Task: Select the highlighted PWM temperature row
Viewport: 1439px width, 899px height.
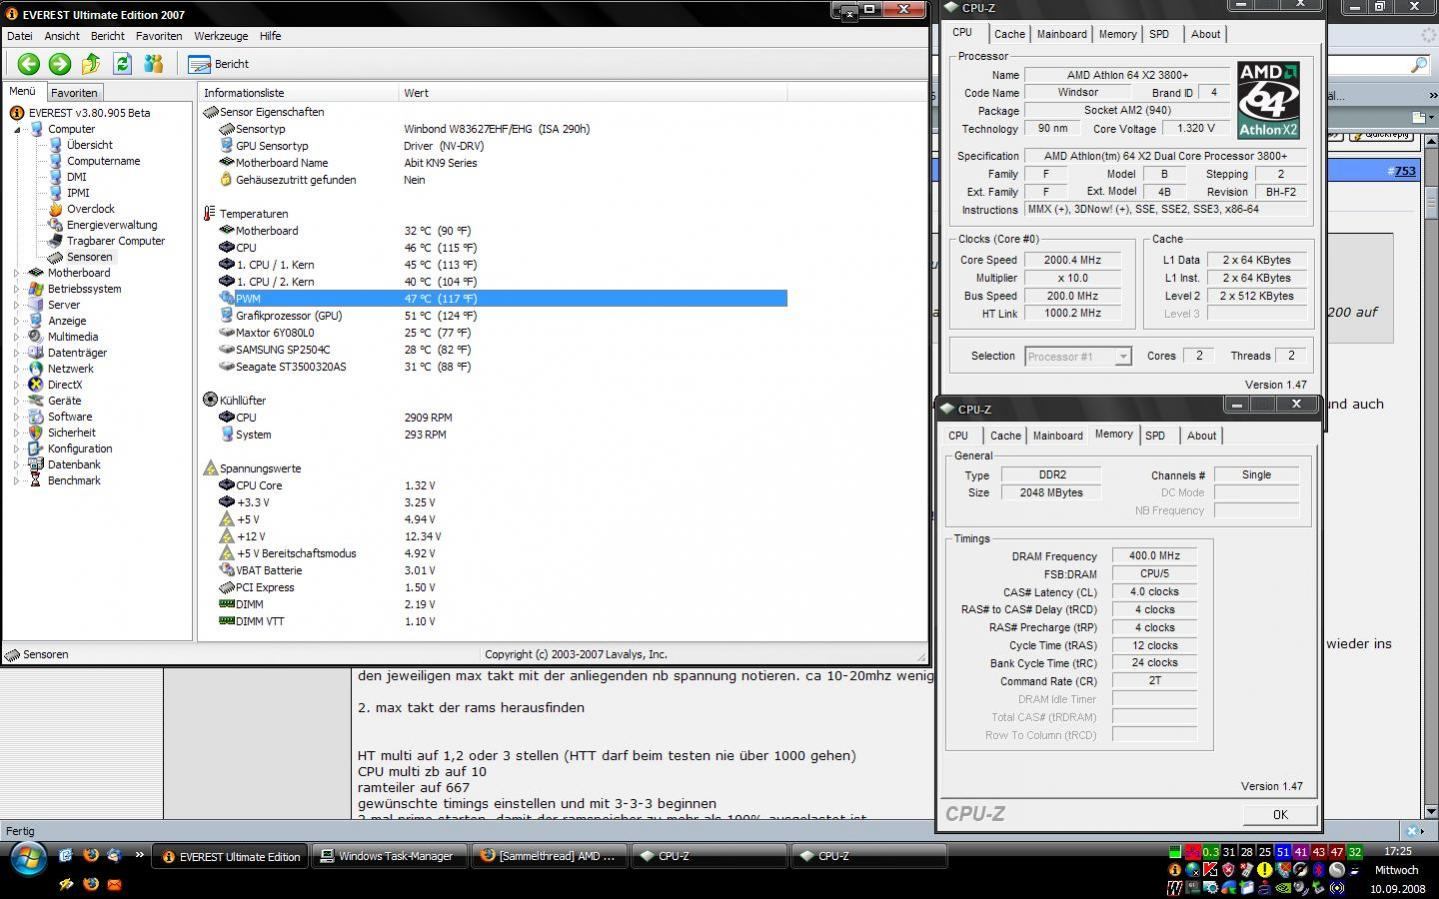Action: tap(502, 298)
